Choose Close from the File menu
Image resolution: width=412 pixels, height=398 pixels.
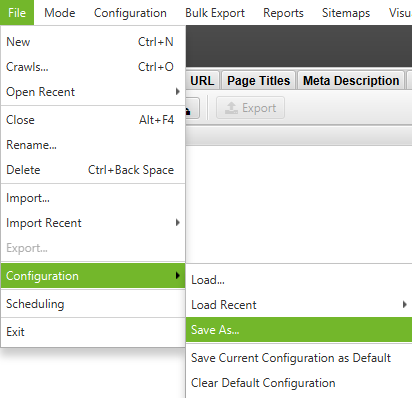93,120
